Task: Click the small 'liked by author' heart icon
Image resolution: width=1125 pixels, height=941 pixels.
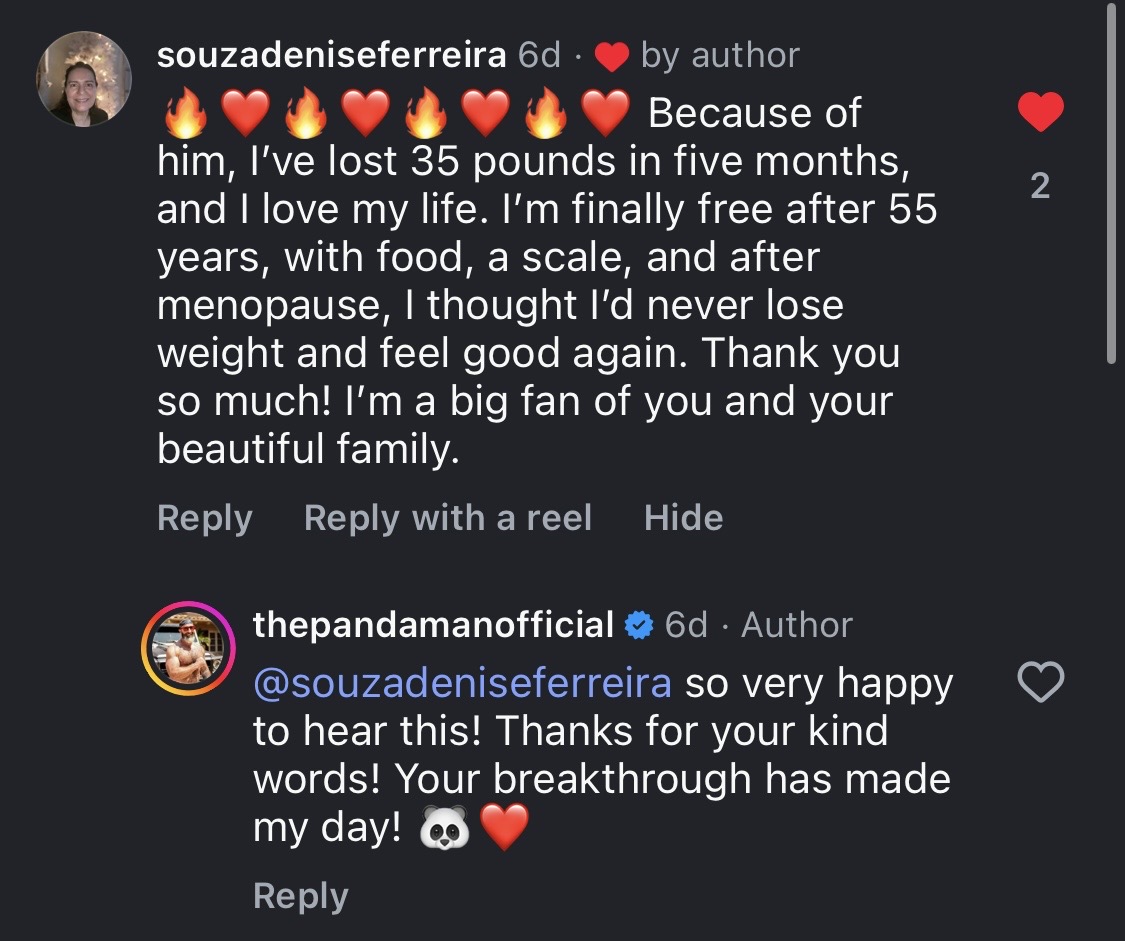Action: 611,57
